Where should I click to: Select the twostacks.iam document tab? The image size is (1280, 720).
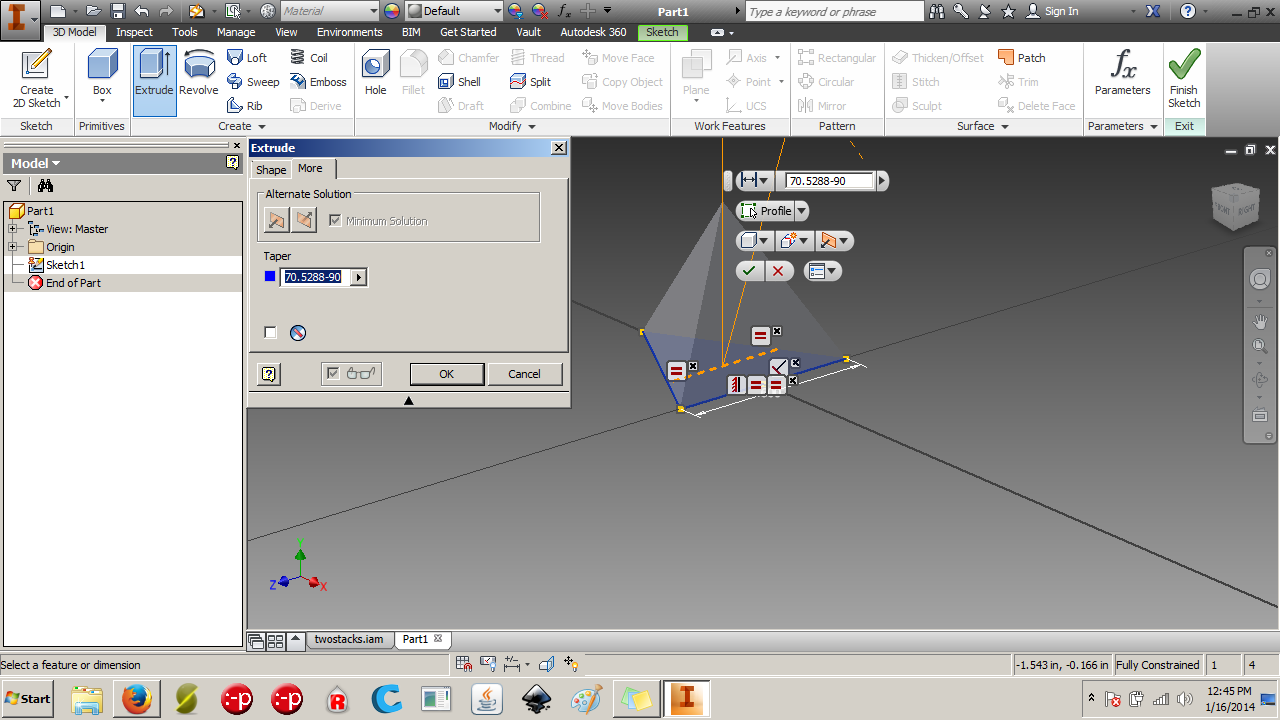[348, 639]
